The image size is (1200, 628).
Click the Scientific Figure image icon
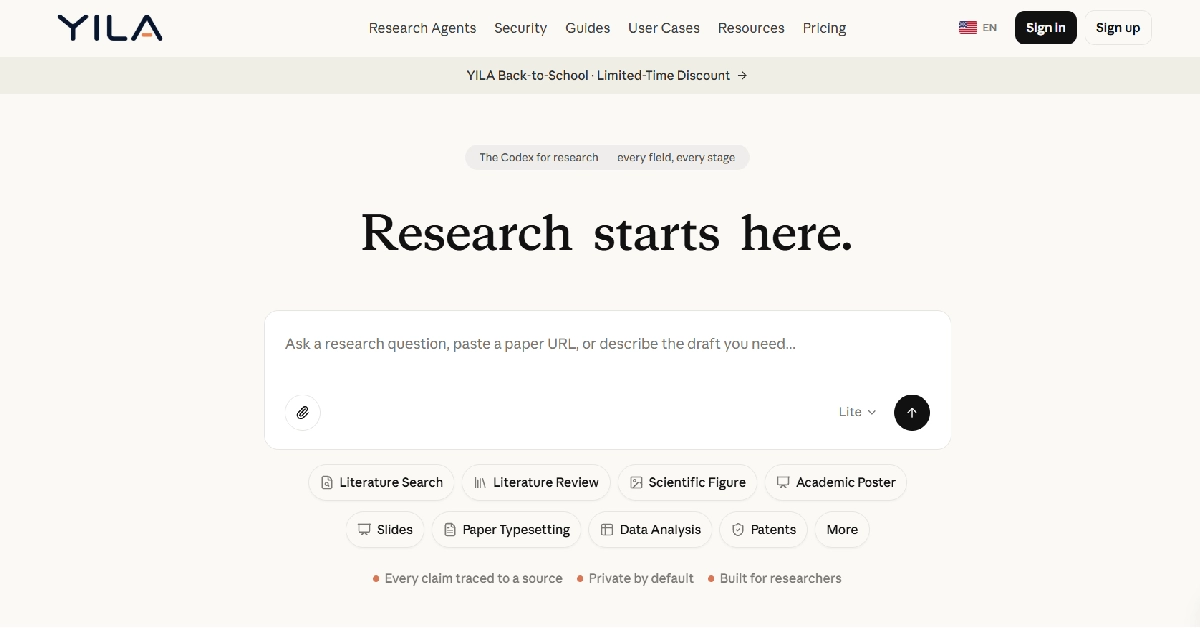(636, 482)
